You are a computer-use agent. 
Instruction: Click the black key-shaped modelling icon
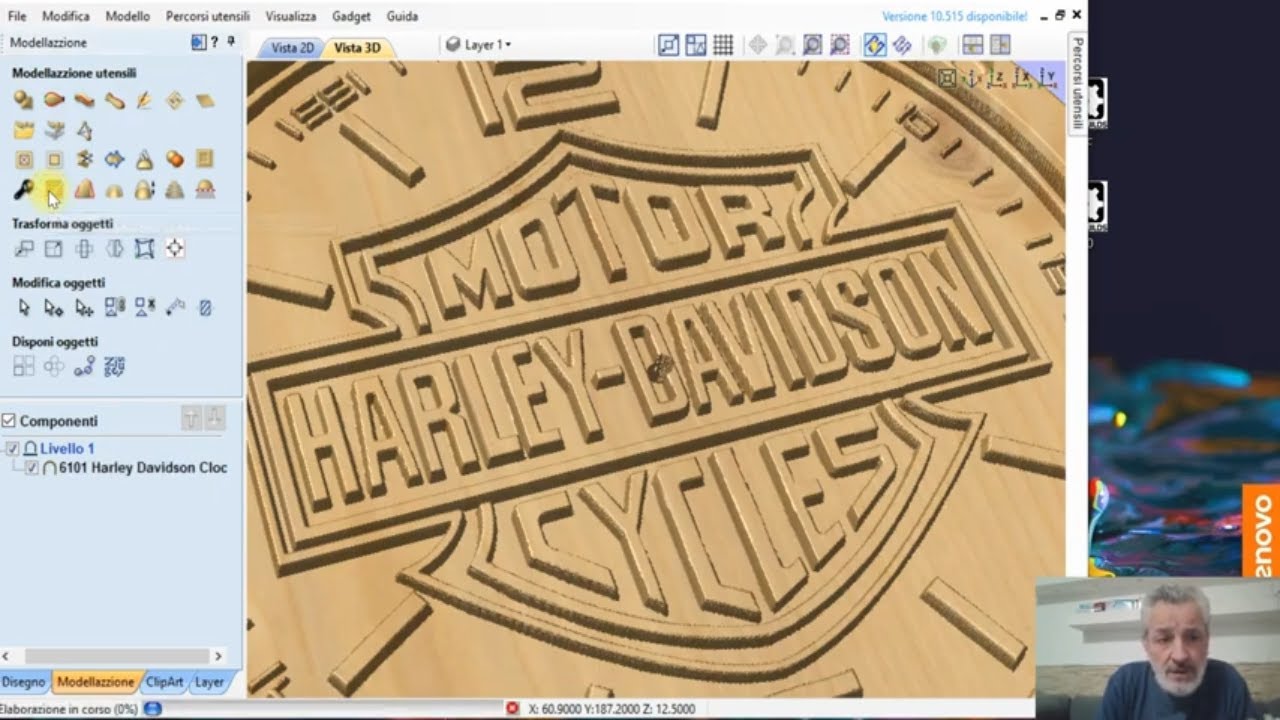coord(24,189)
